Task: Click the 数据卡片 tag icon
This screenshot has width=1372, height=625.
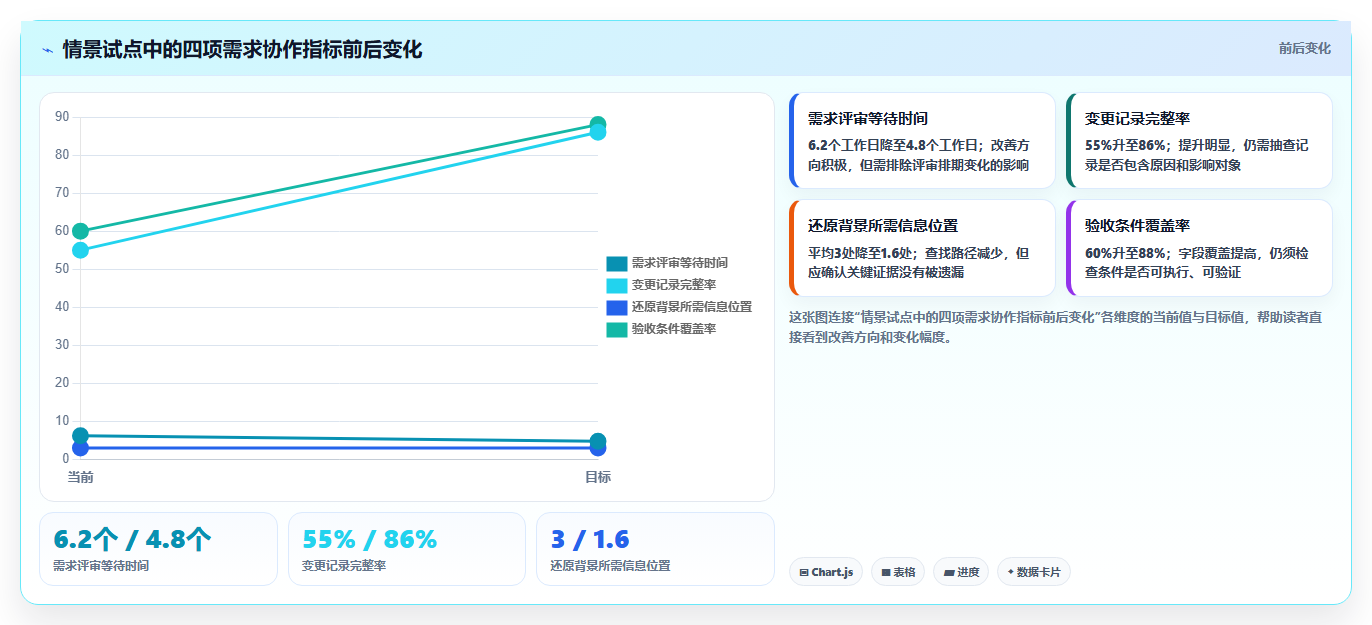Action: pyautogui.click(x=1011, y=573)
